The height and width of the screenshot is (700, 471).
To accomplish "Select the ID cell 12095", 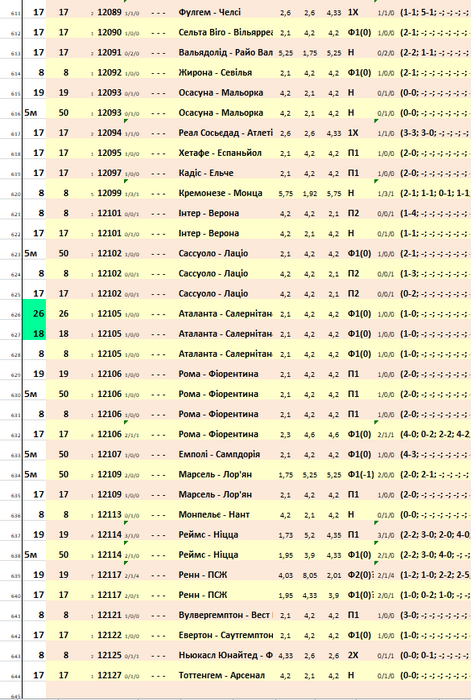I will tap(109, 153).
